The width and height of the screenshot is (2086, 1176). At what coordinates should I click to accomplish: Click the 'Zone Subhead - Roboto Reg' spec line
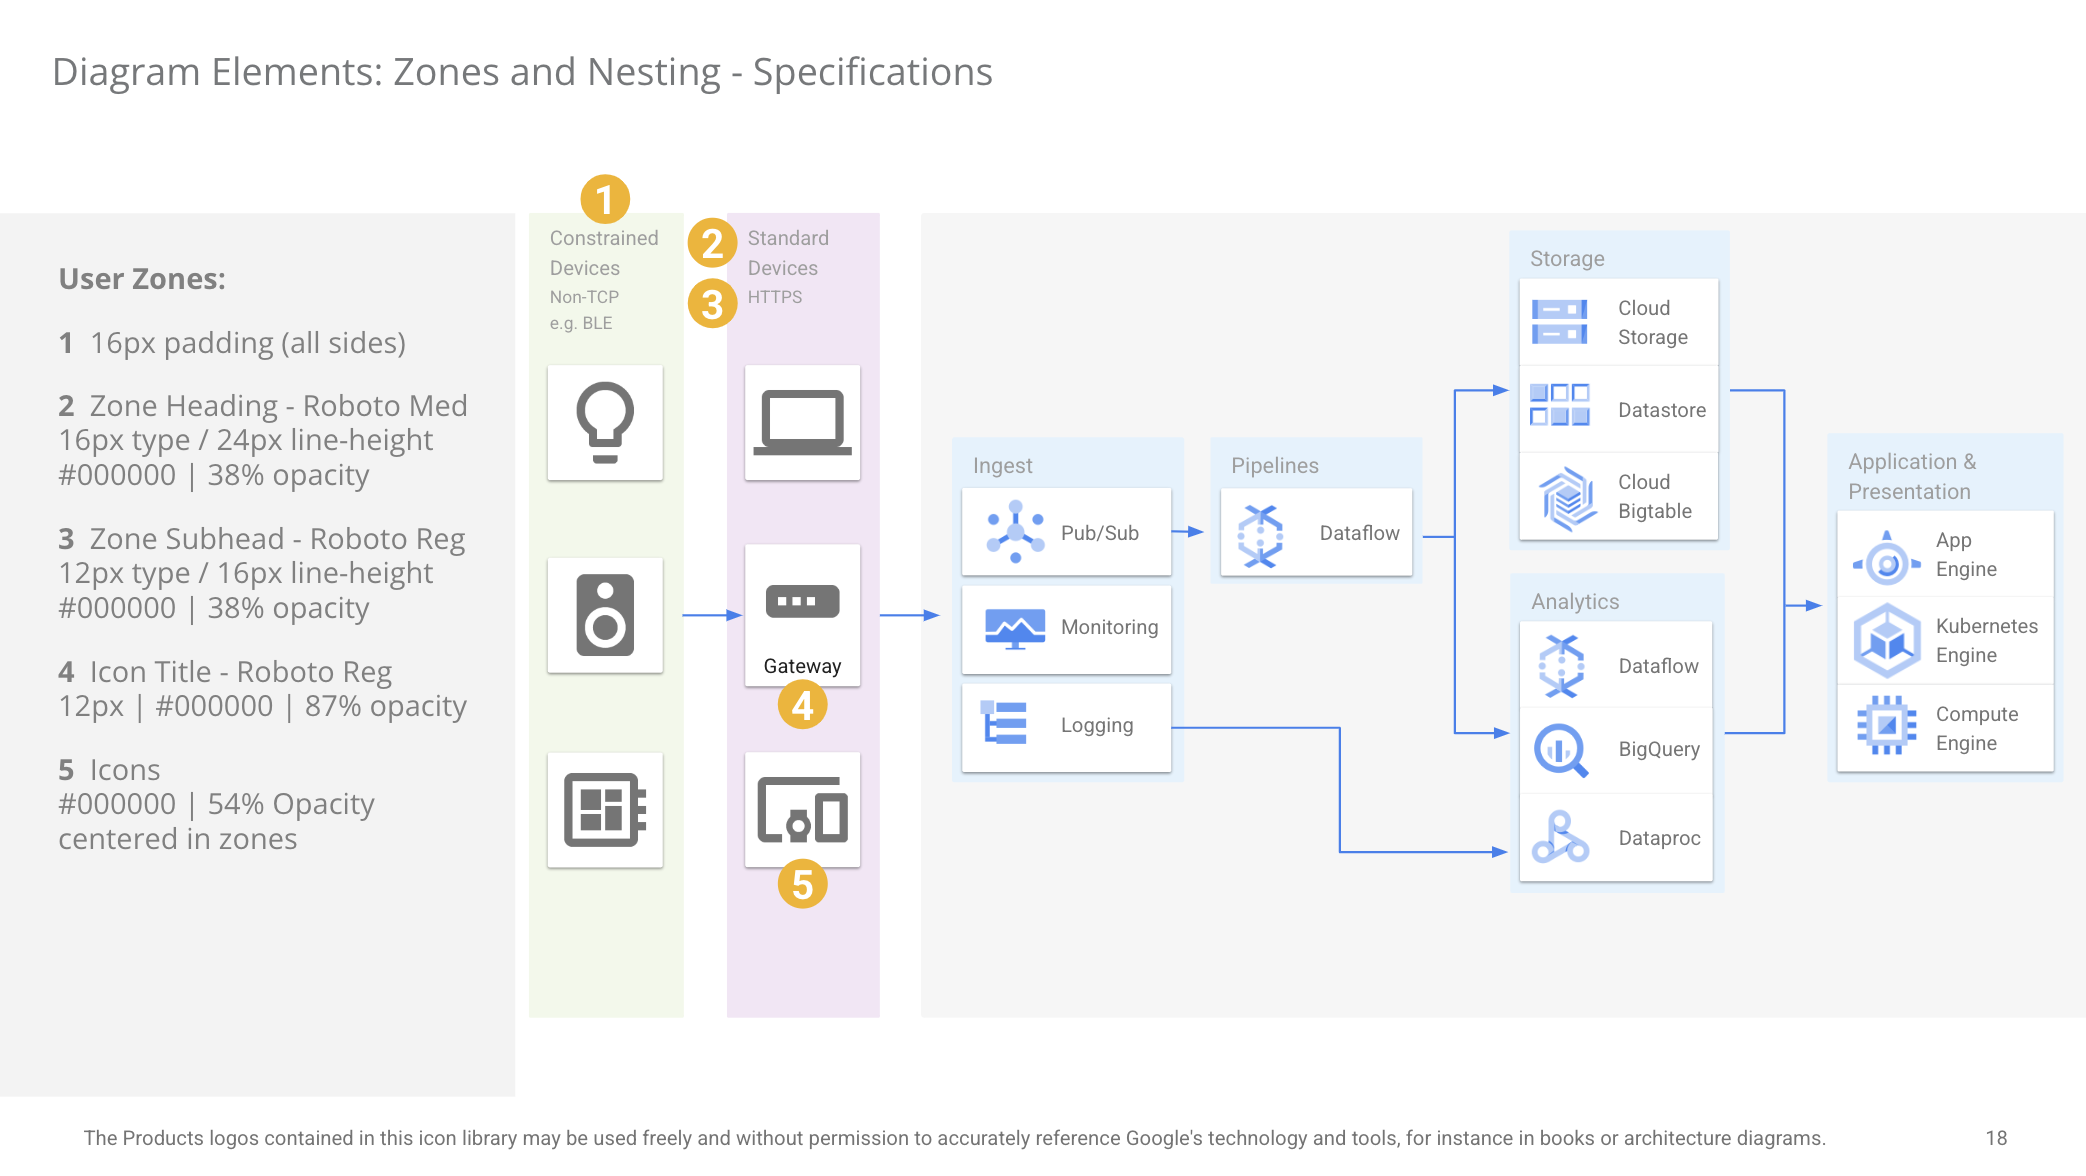click(262, 539)
